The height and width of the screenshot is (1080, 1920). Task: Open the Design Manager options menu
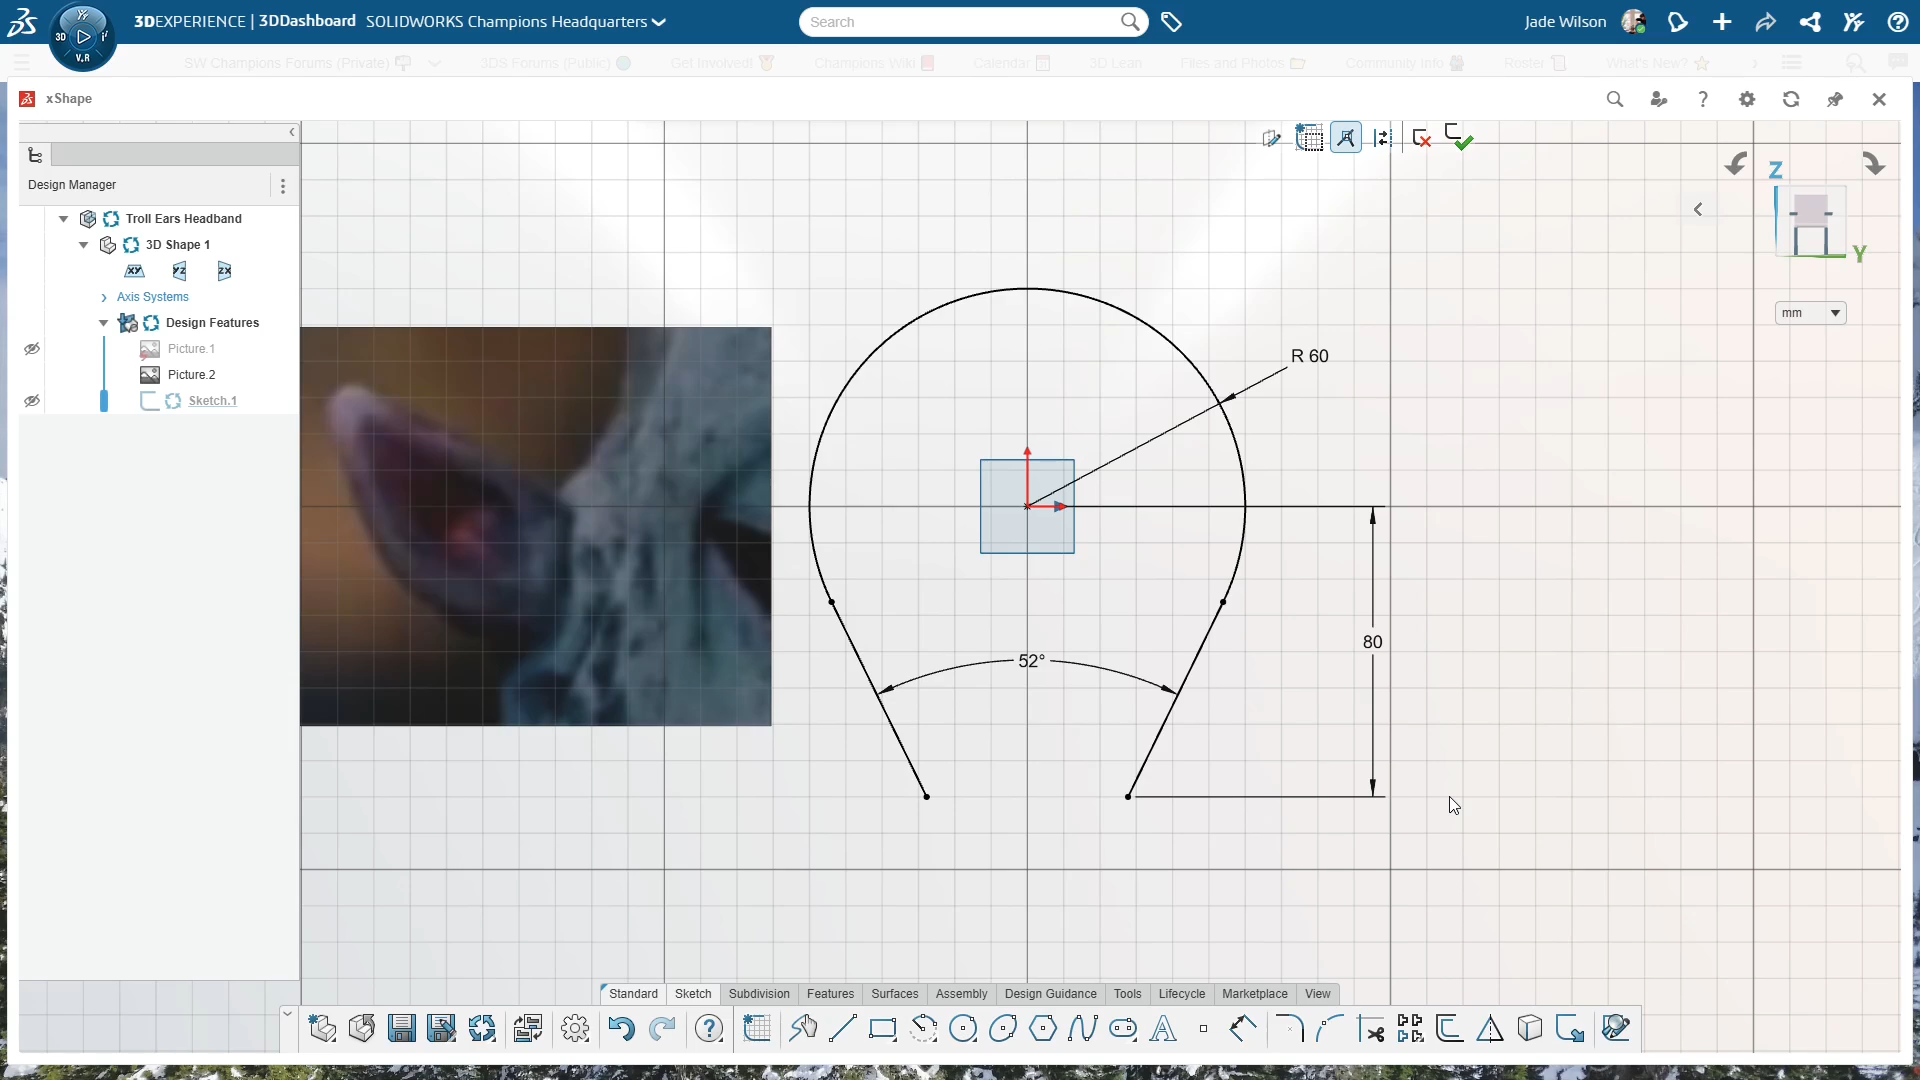(283, 186)
